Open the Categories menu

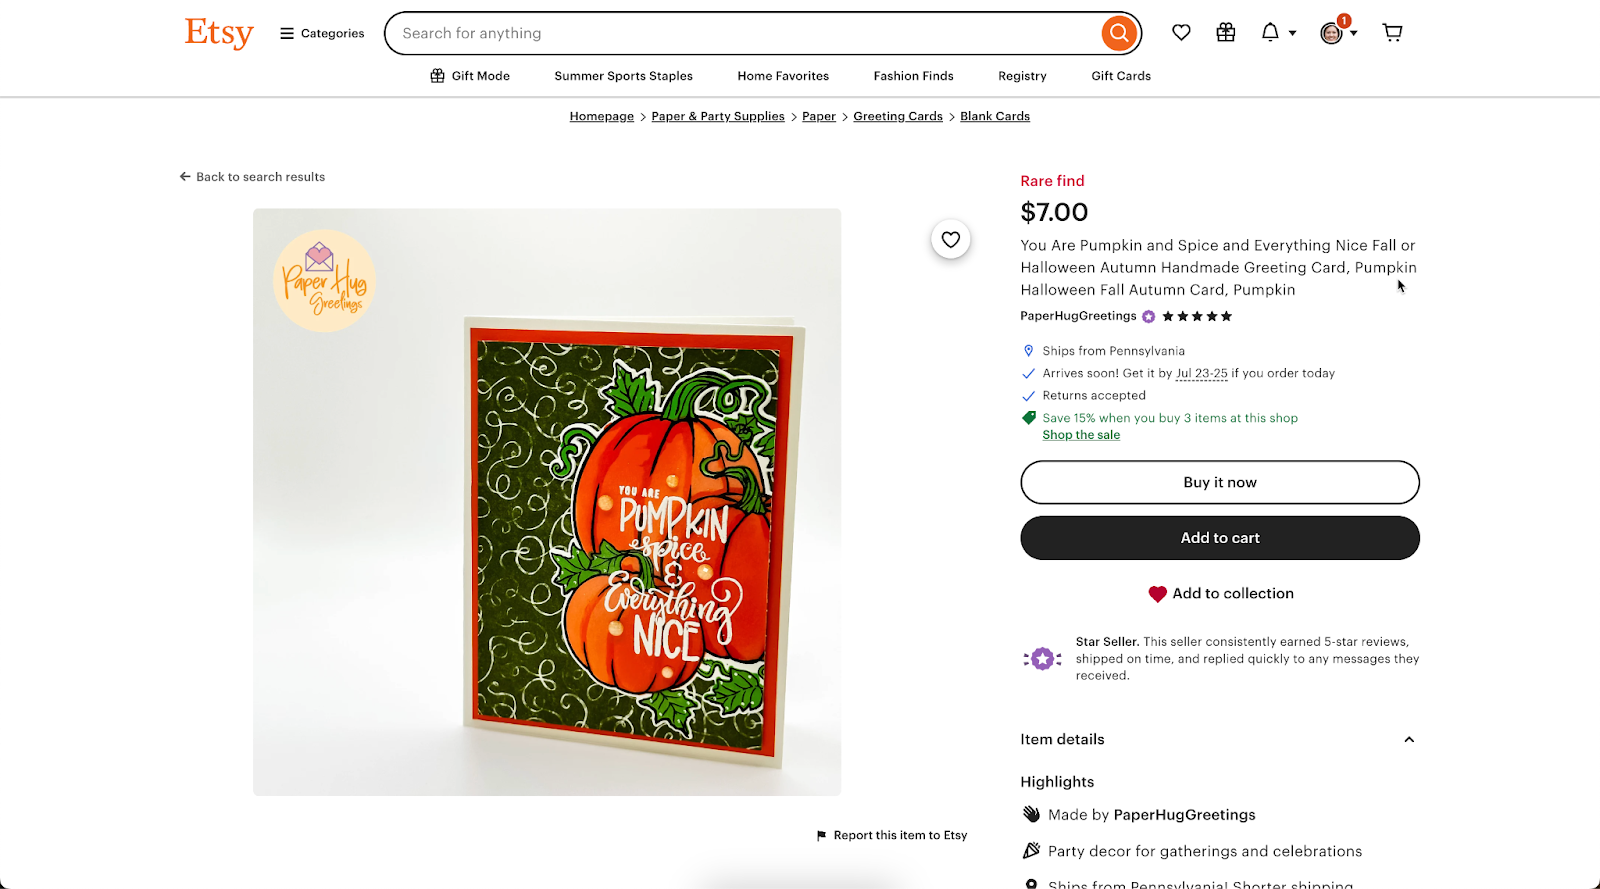point(320,32)
